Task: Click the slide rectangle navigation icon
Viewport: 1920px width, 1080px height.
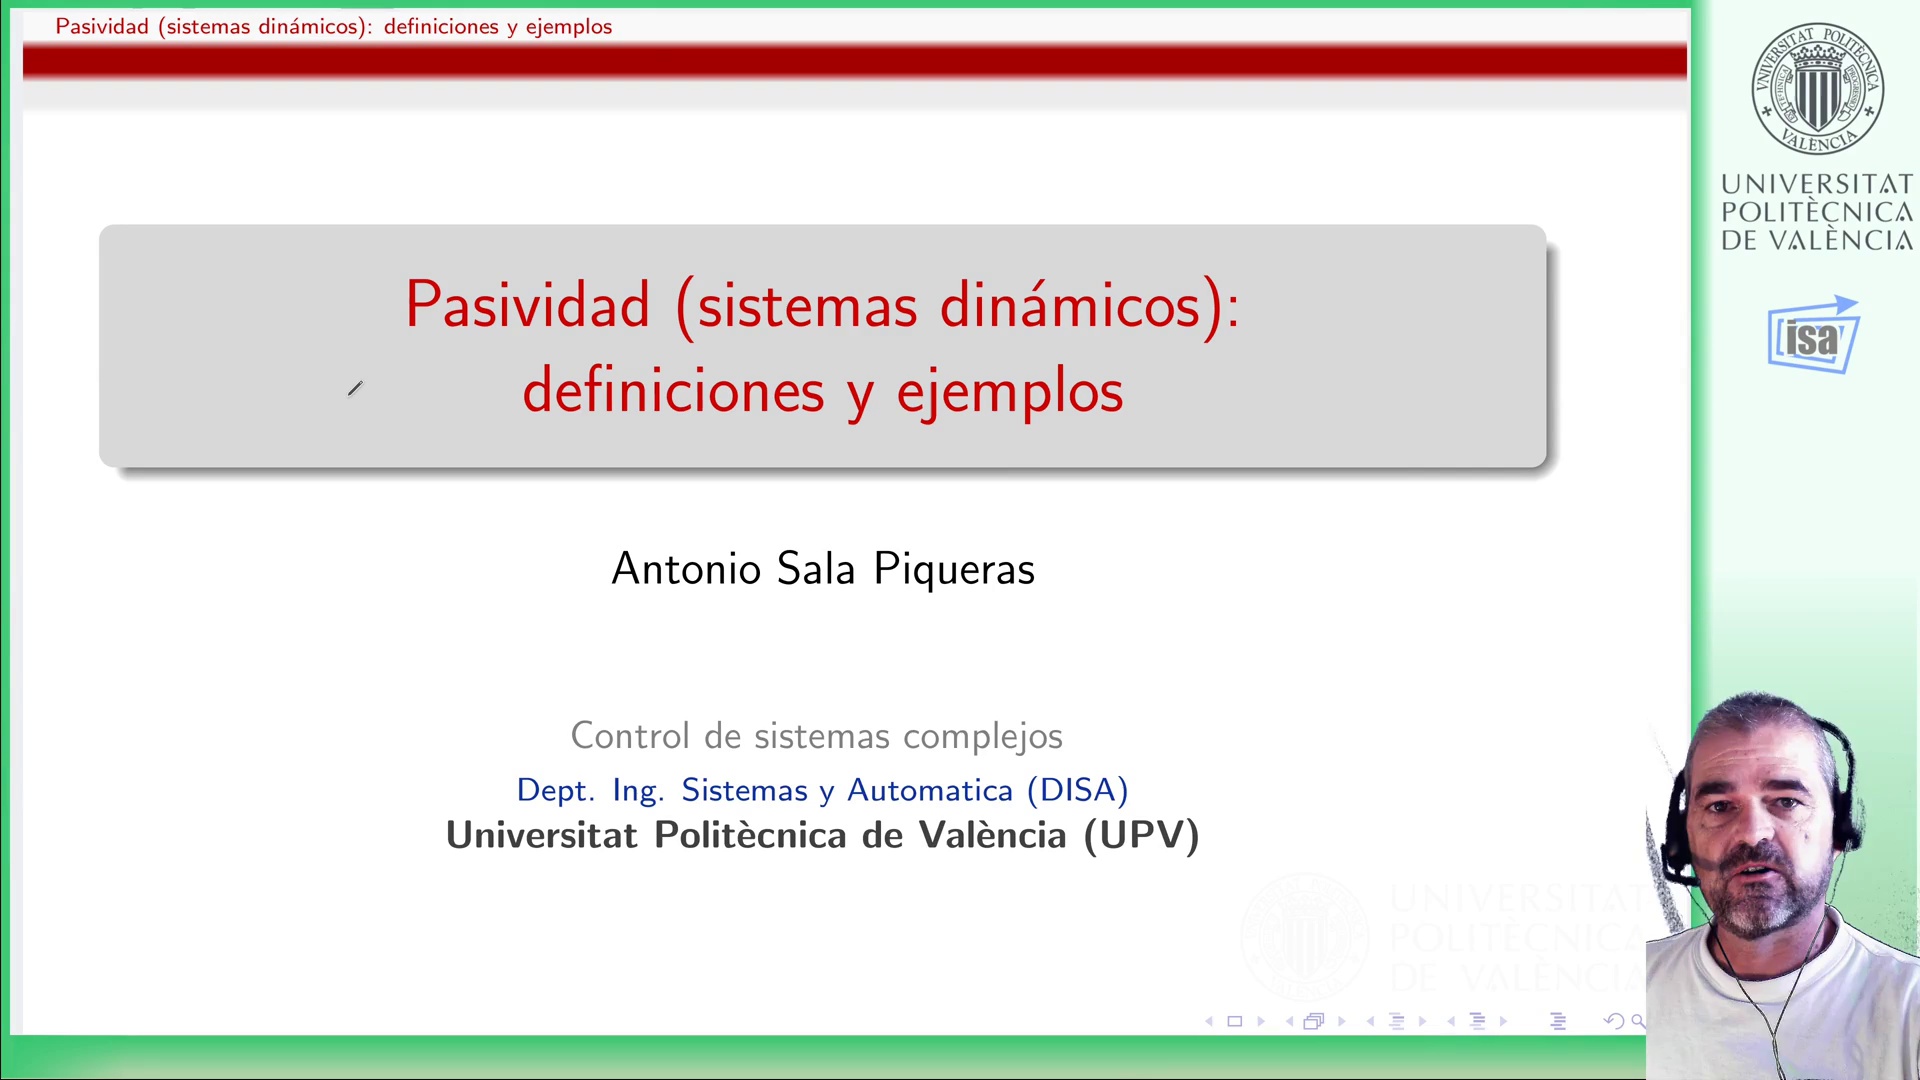Action: pyautogui.click(x=1235, y=1021)
